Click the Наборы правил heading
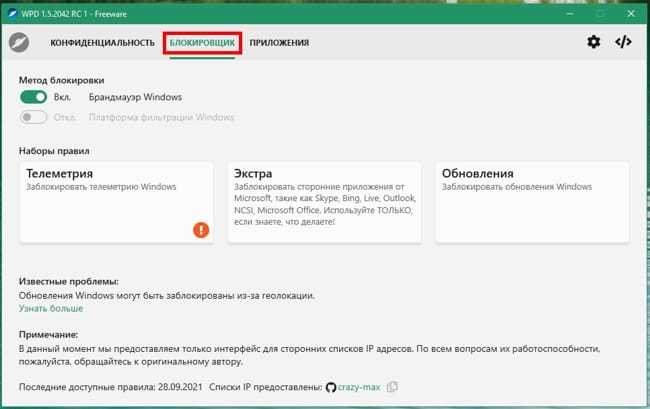Screen dimensions: 650x409 tap(54, 151)
